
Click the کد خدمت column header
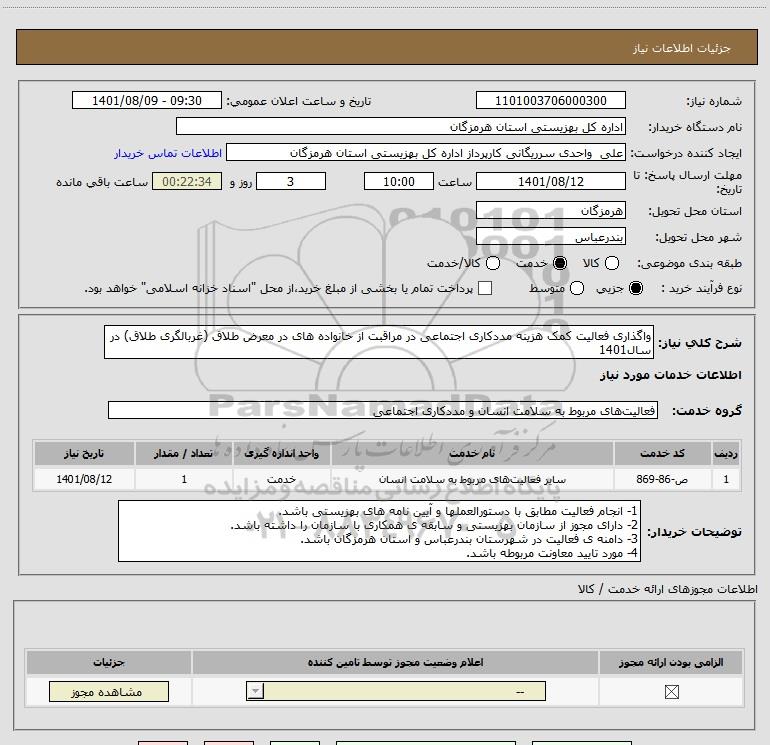pos(662,453)
